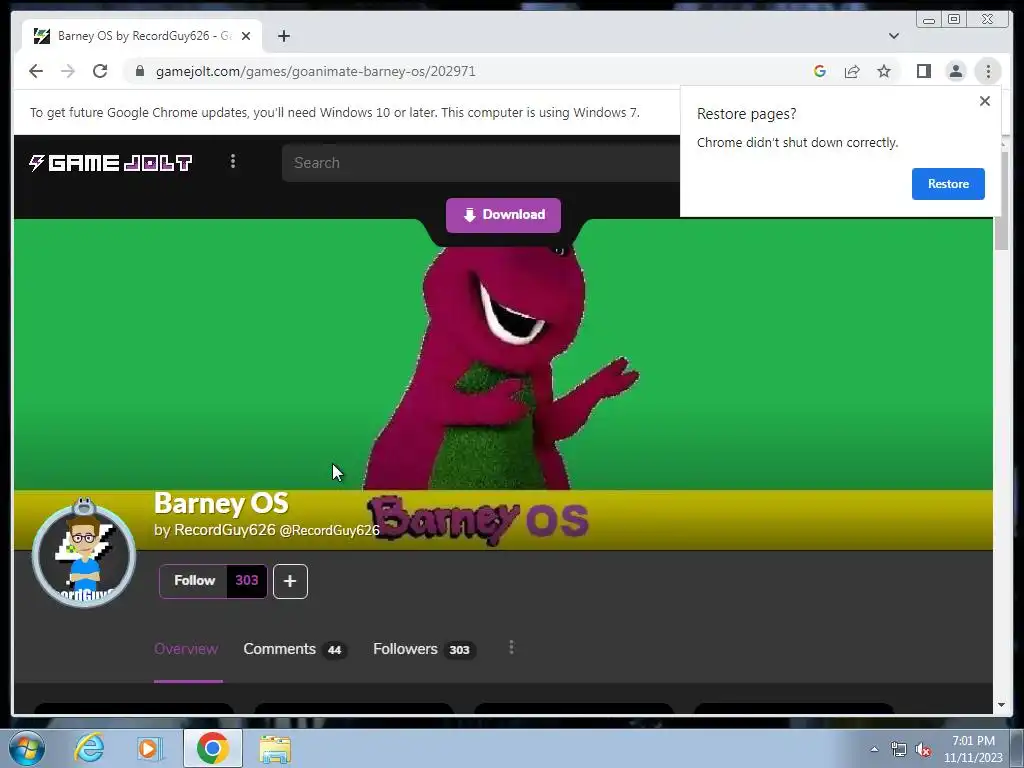Viewport: 1024px width, 768px height.
Task: Close the Barney OS browser tab
Action: (x=246, y=36)
